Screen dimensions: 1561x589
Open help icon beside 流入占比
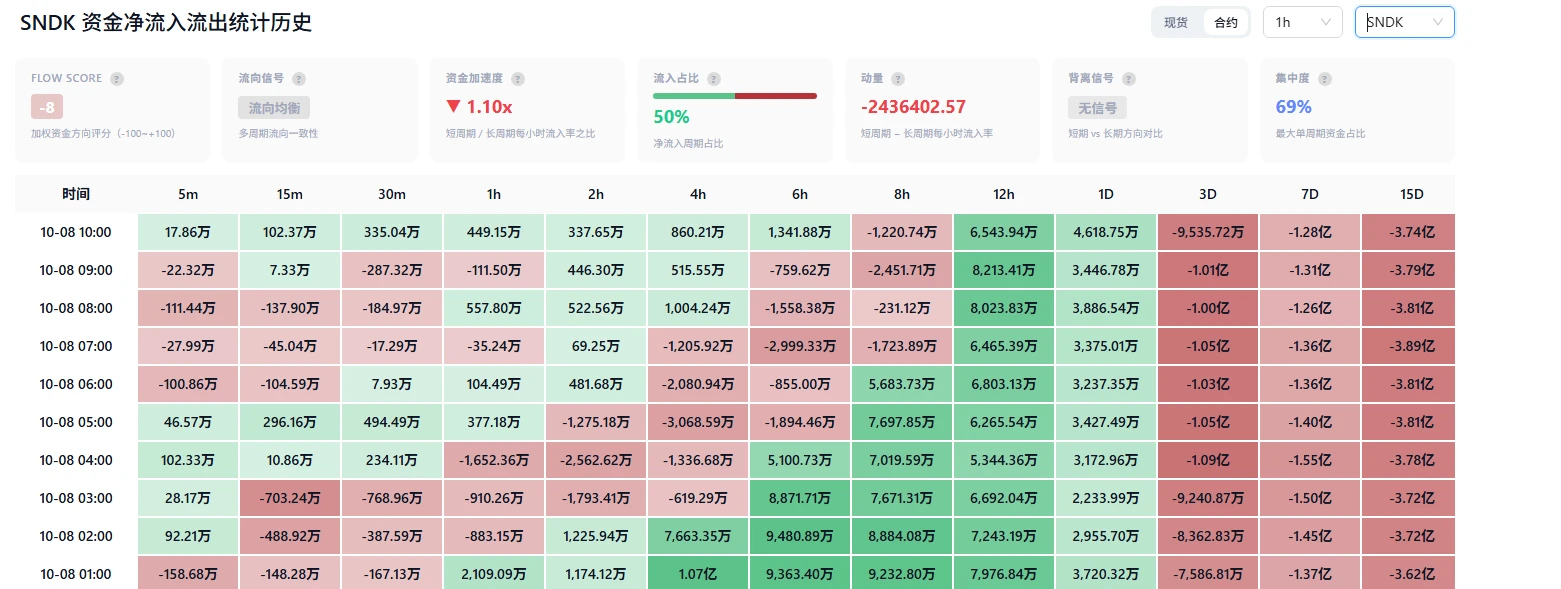click(713, 79)
